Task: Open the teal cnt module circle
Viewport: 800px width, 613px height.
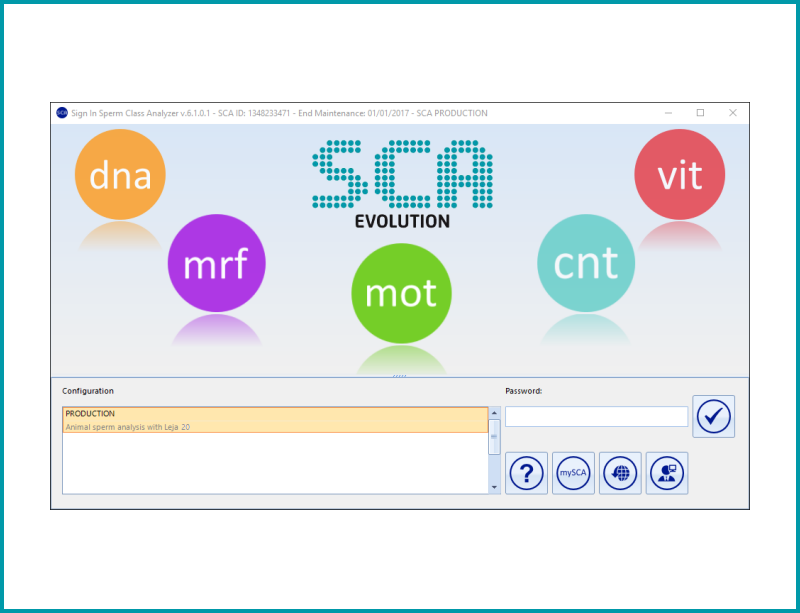Action: point(586,263)
